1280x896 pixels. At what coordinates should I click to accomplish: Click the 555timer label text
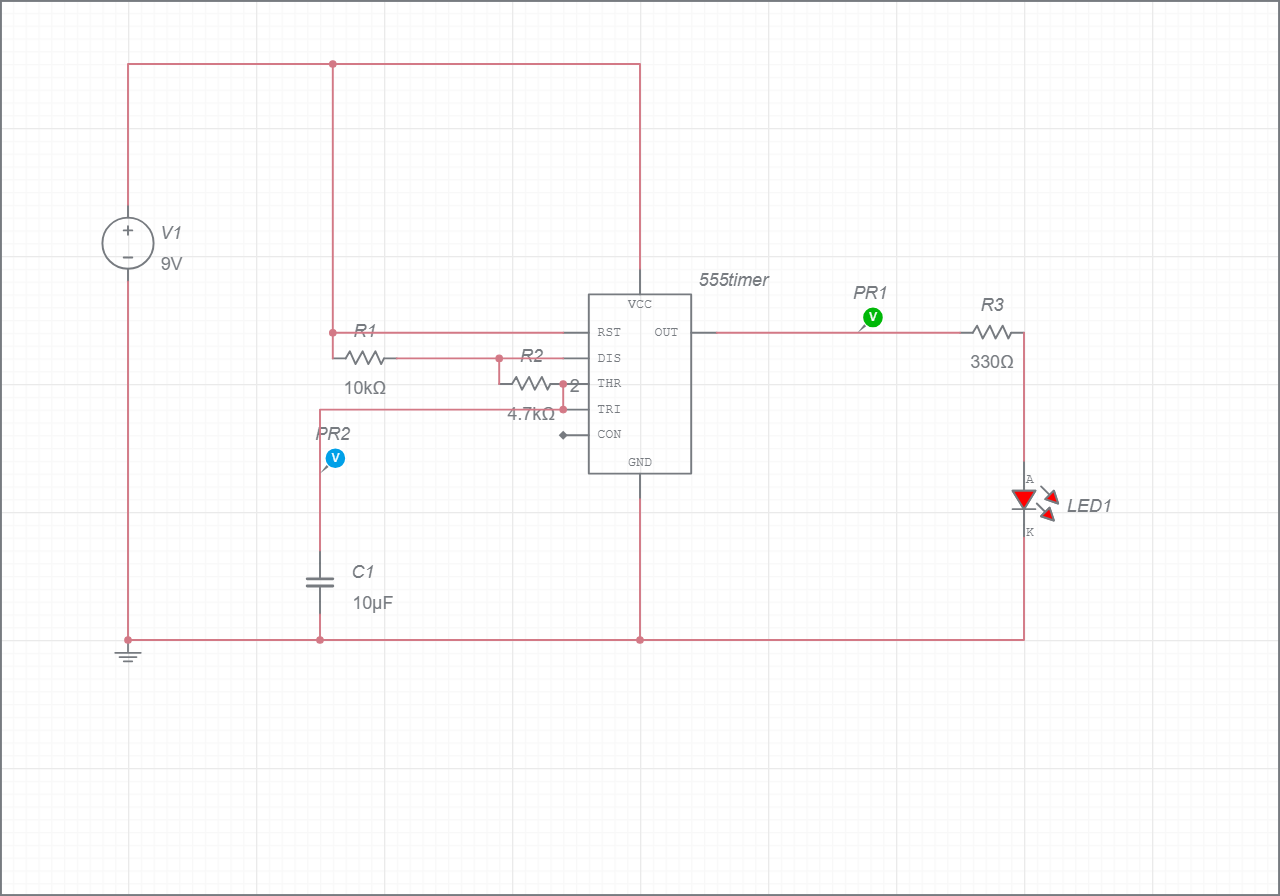coord(734,280)
